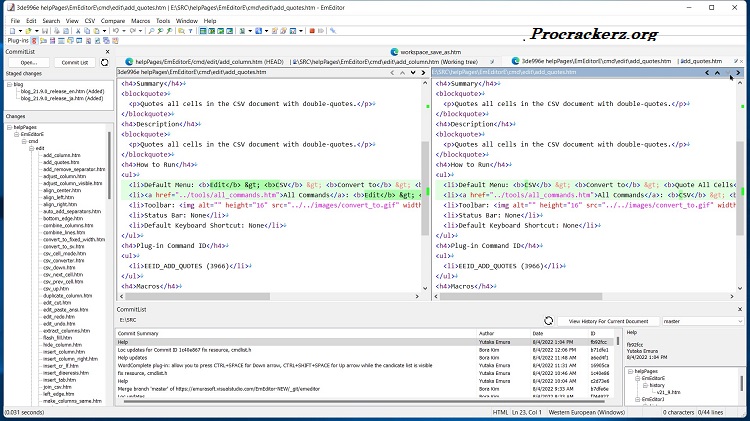Click refresh icon beside Commit List button
The width and height of the screenshot is (750, 421).
(x=105, y=62)
